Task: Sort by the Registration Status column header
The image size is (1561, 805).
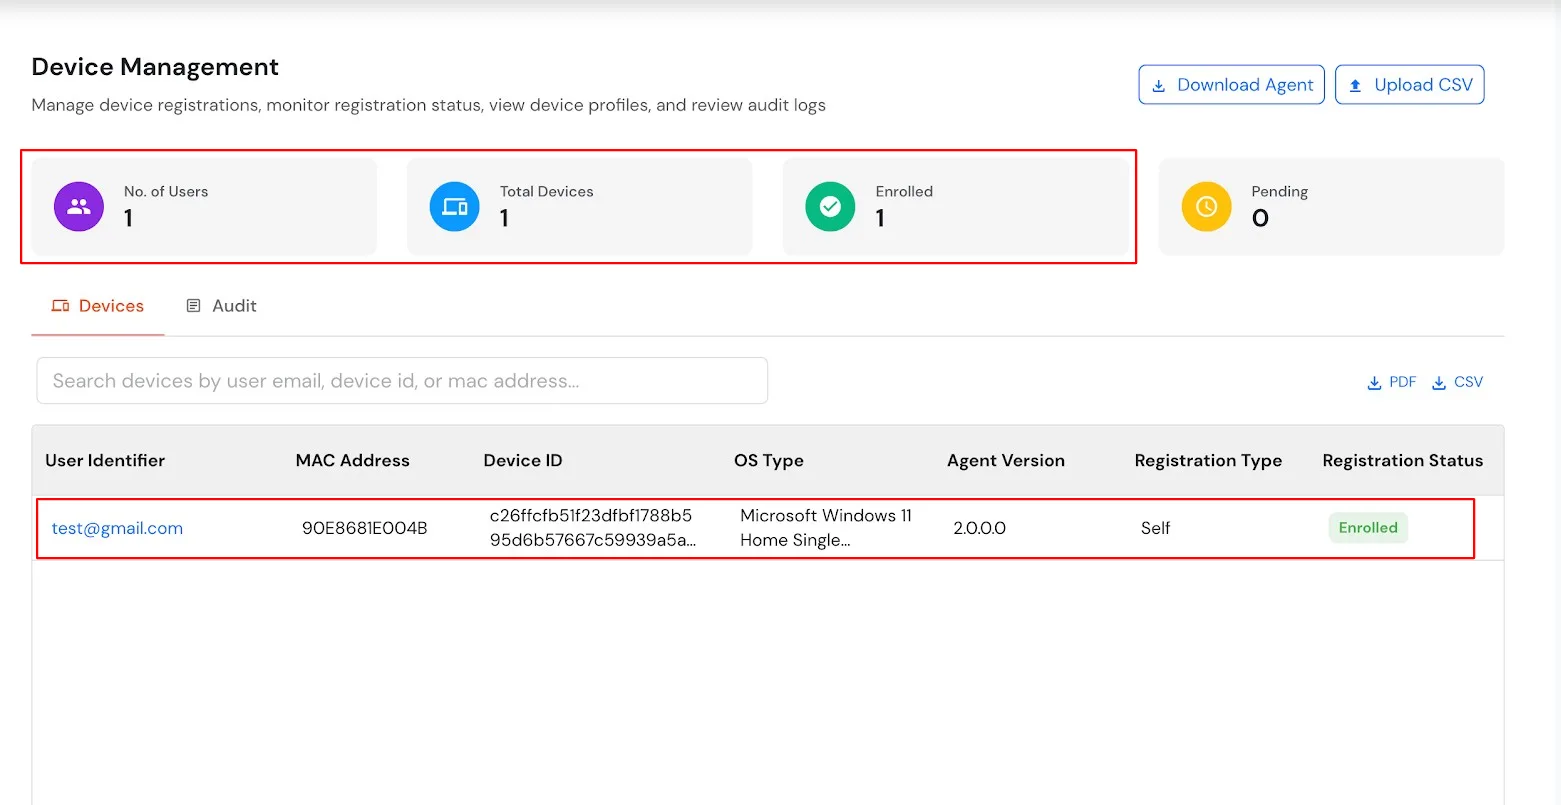Action: click(x=1403, y=460)
